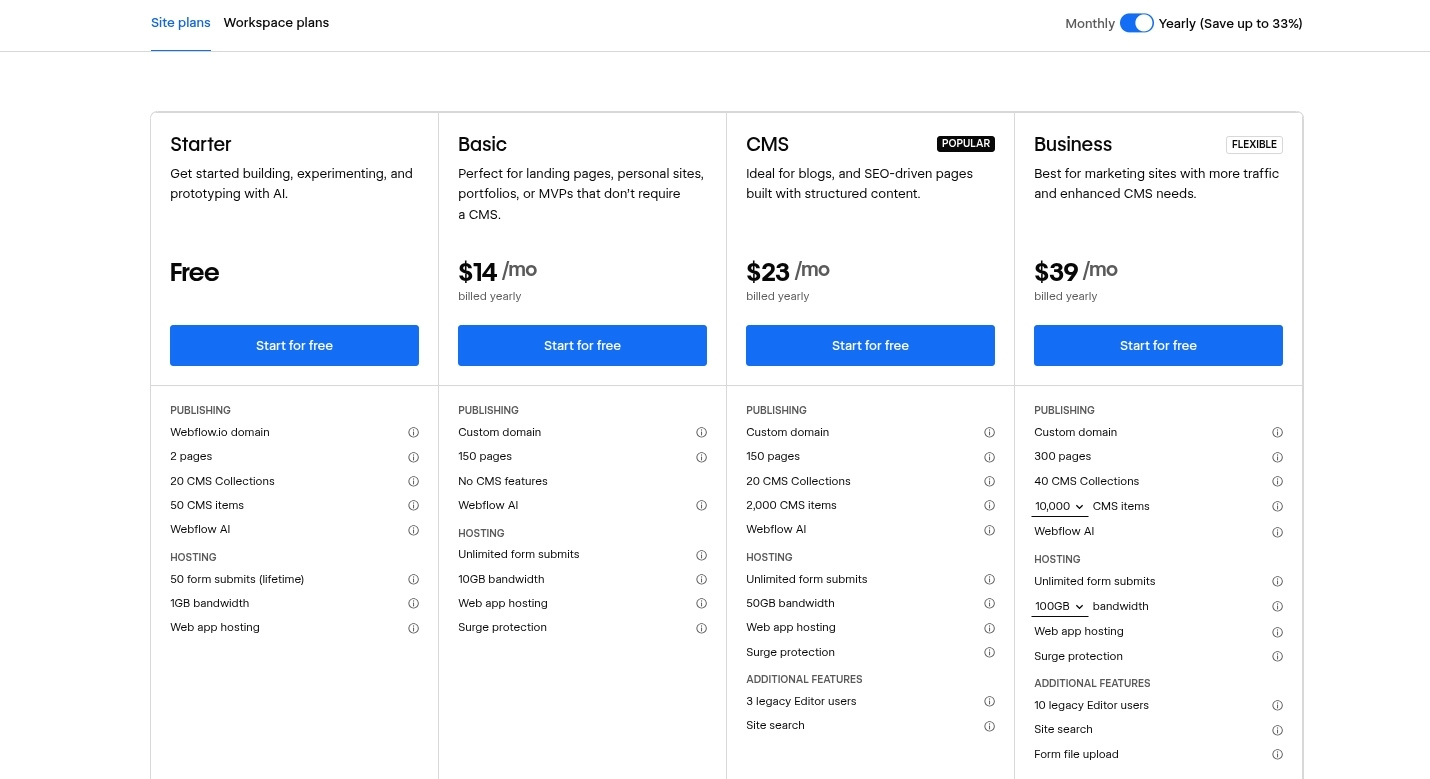
Task: Open info for 300 pages in Business plan
Action: tap(1277, 457)
